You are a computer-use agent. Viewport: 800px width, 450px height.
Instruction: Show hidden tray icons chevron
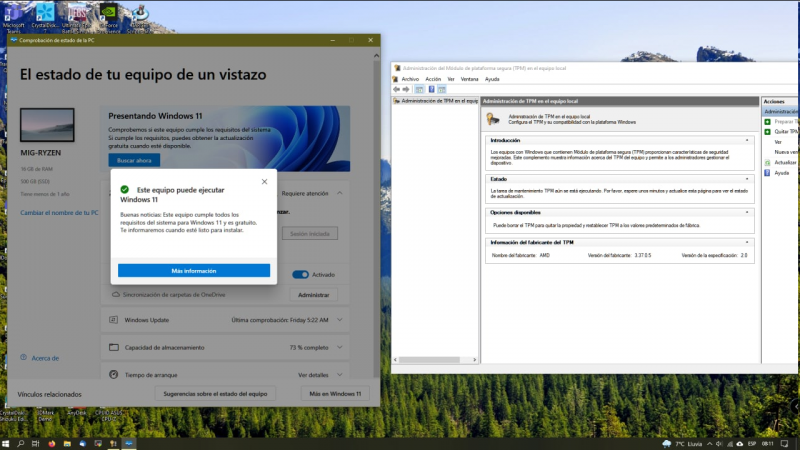[x=709, y=444]
